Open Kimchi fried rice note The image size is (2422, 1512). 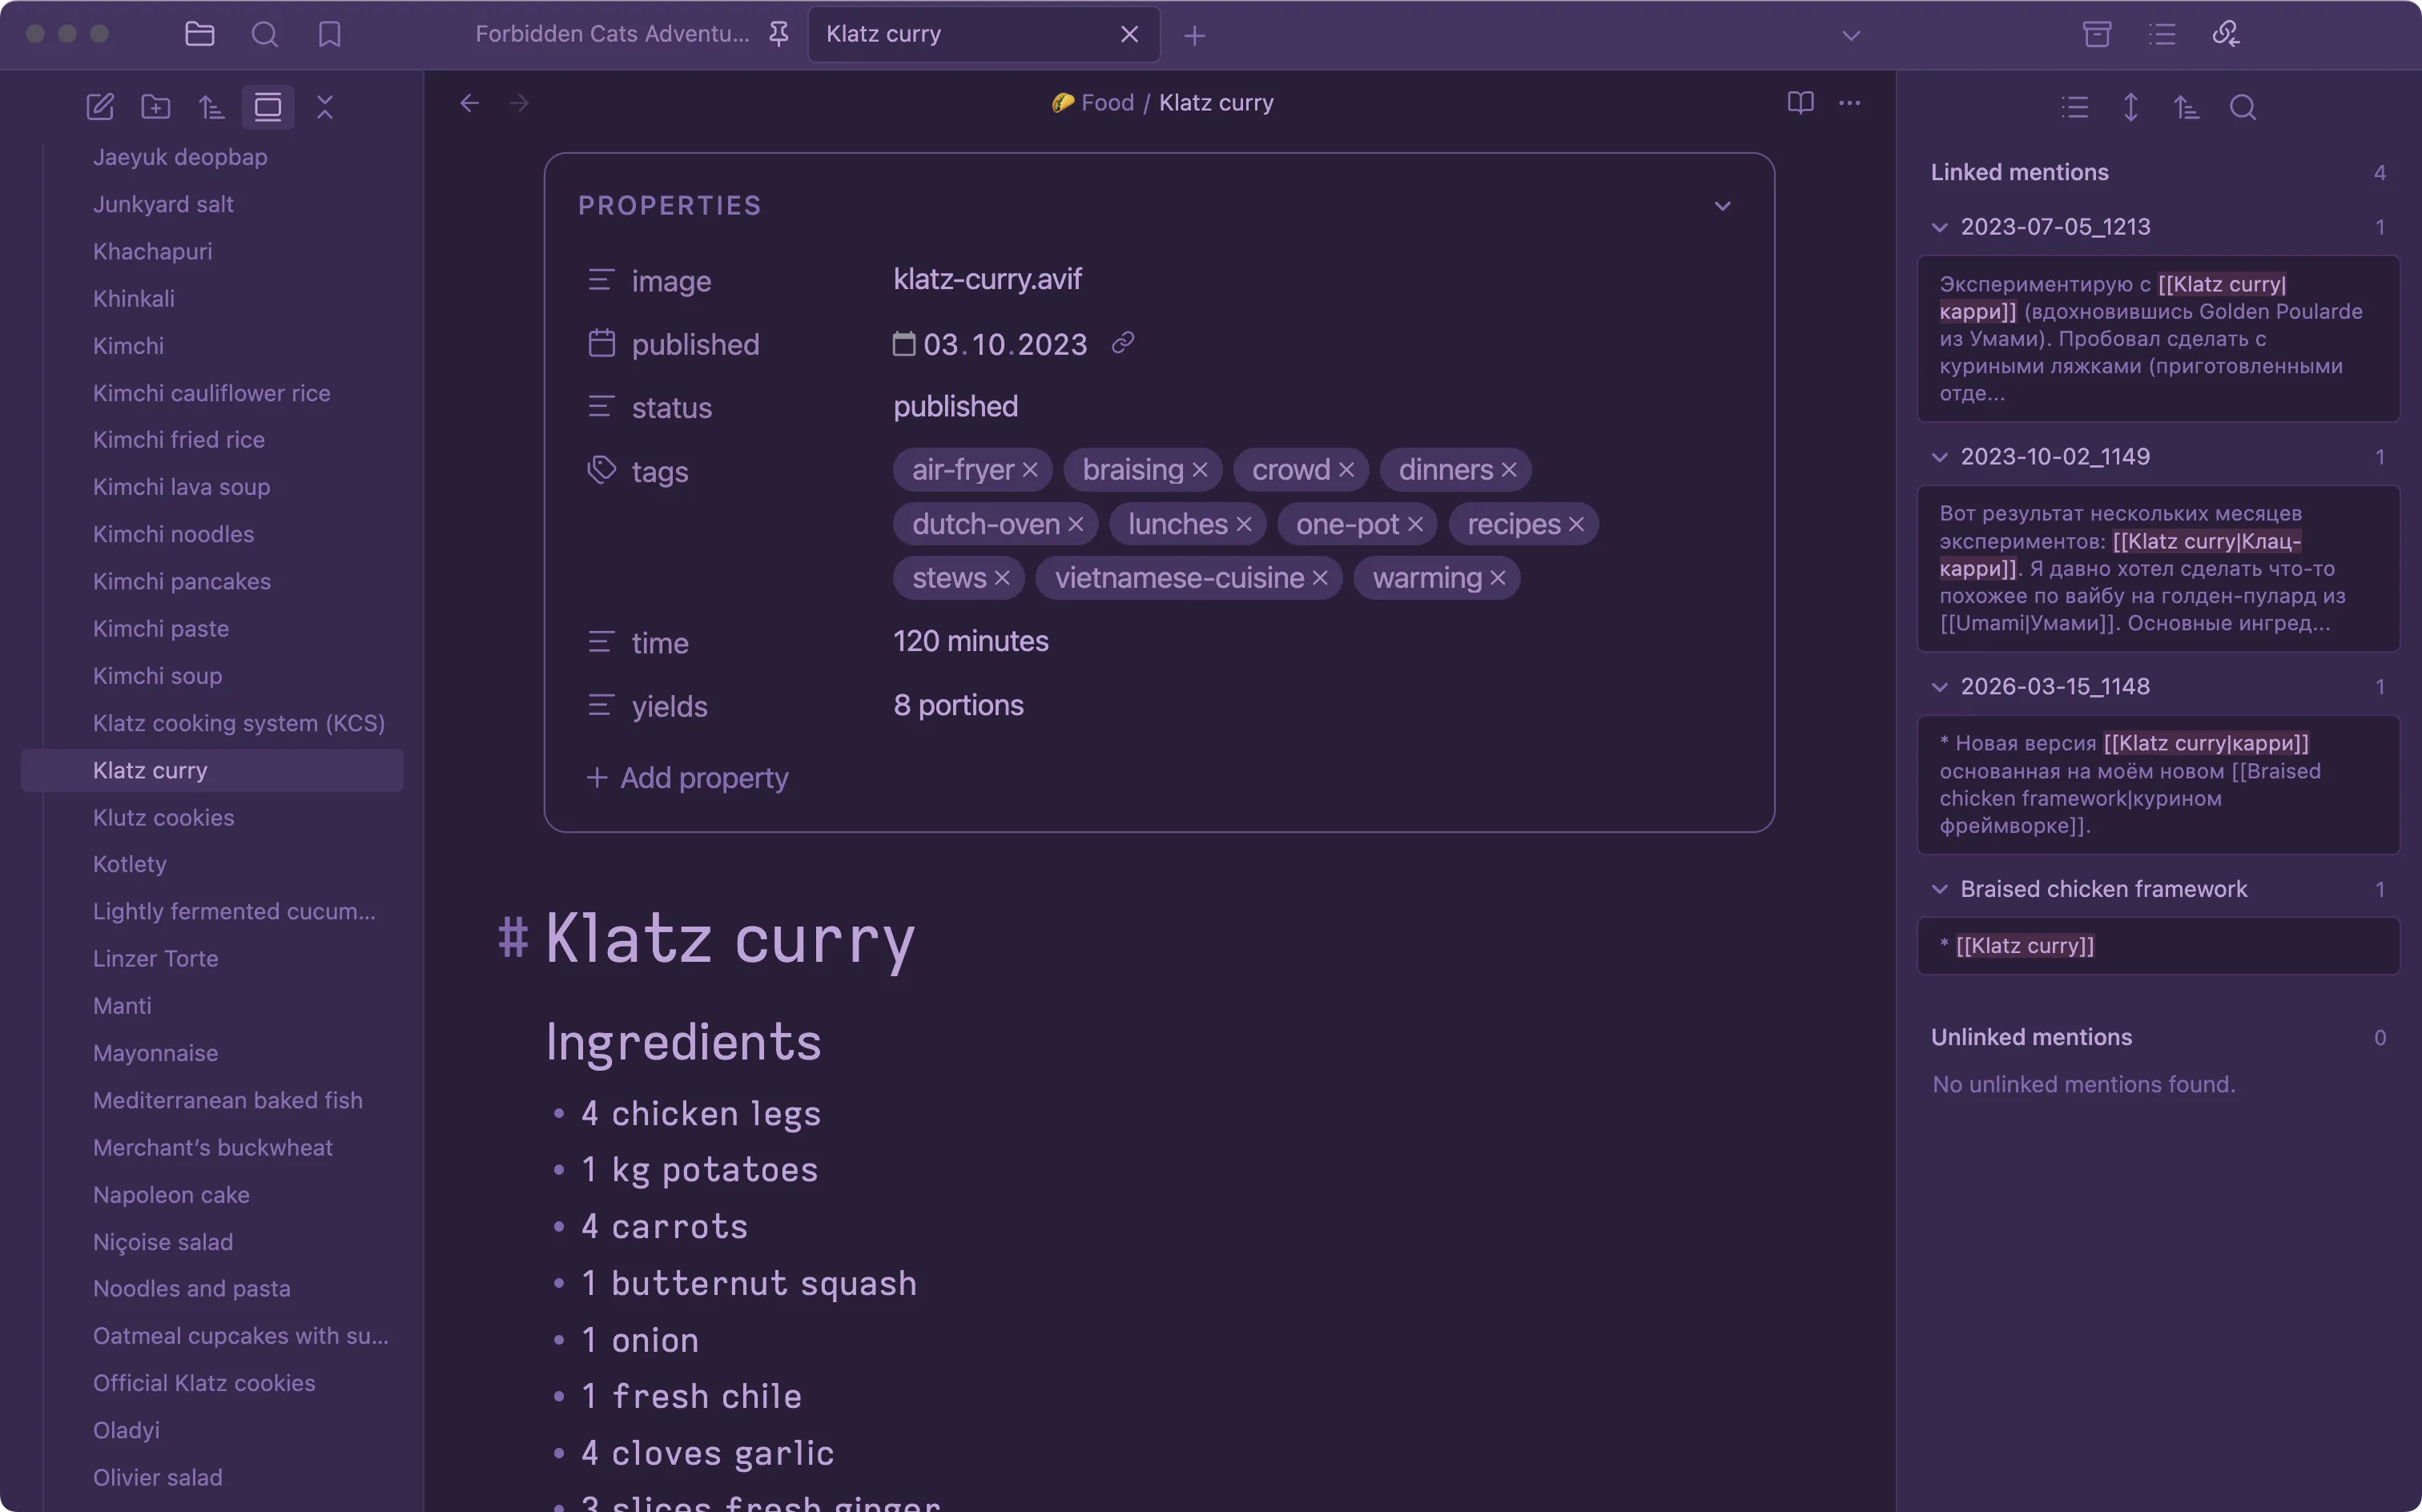pos(179,440)
